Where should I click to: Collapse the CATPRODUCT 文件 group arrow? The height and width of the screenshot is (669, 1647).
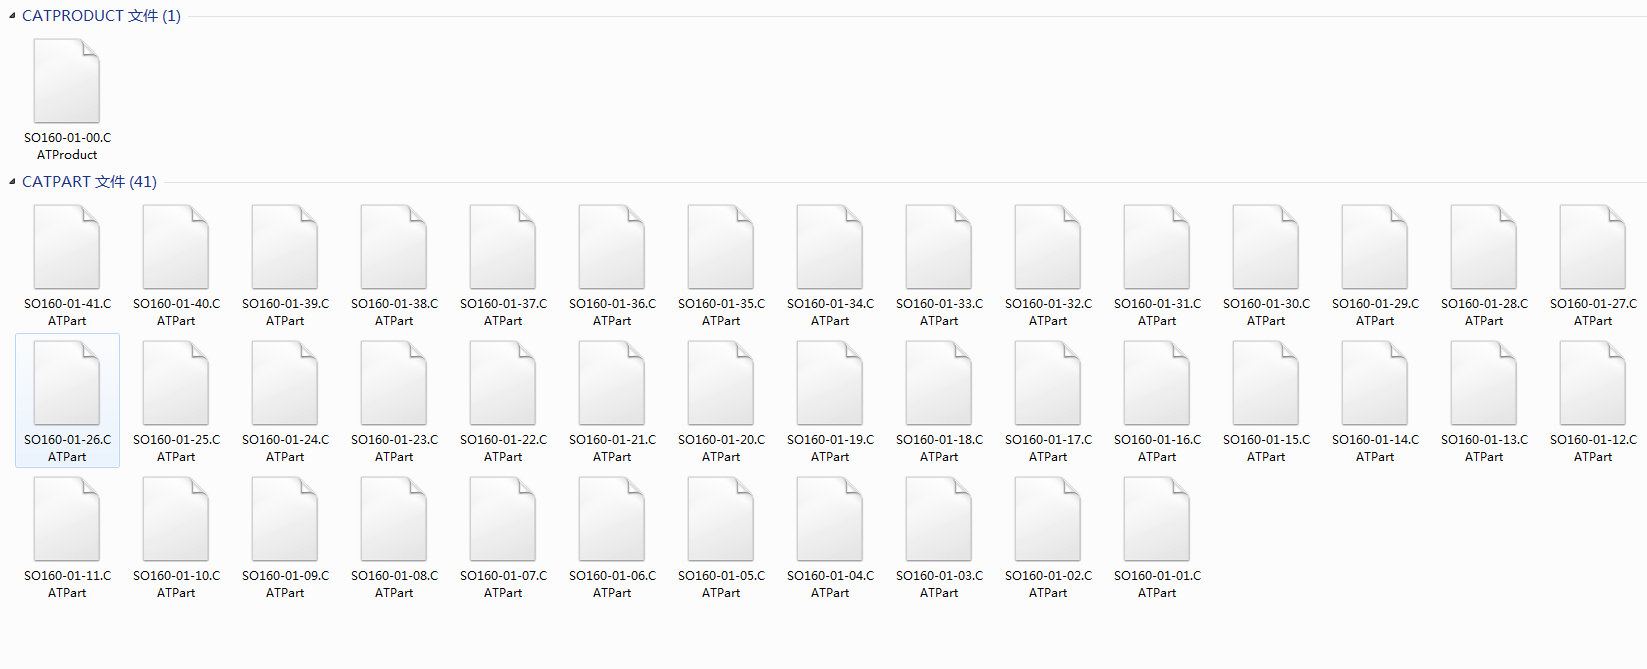tap(12, 16)
